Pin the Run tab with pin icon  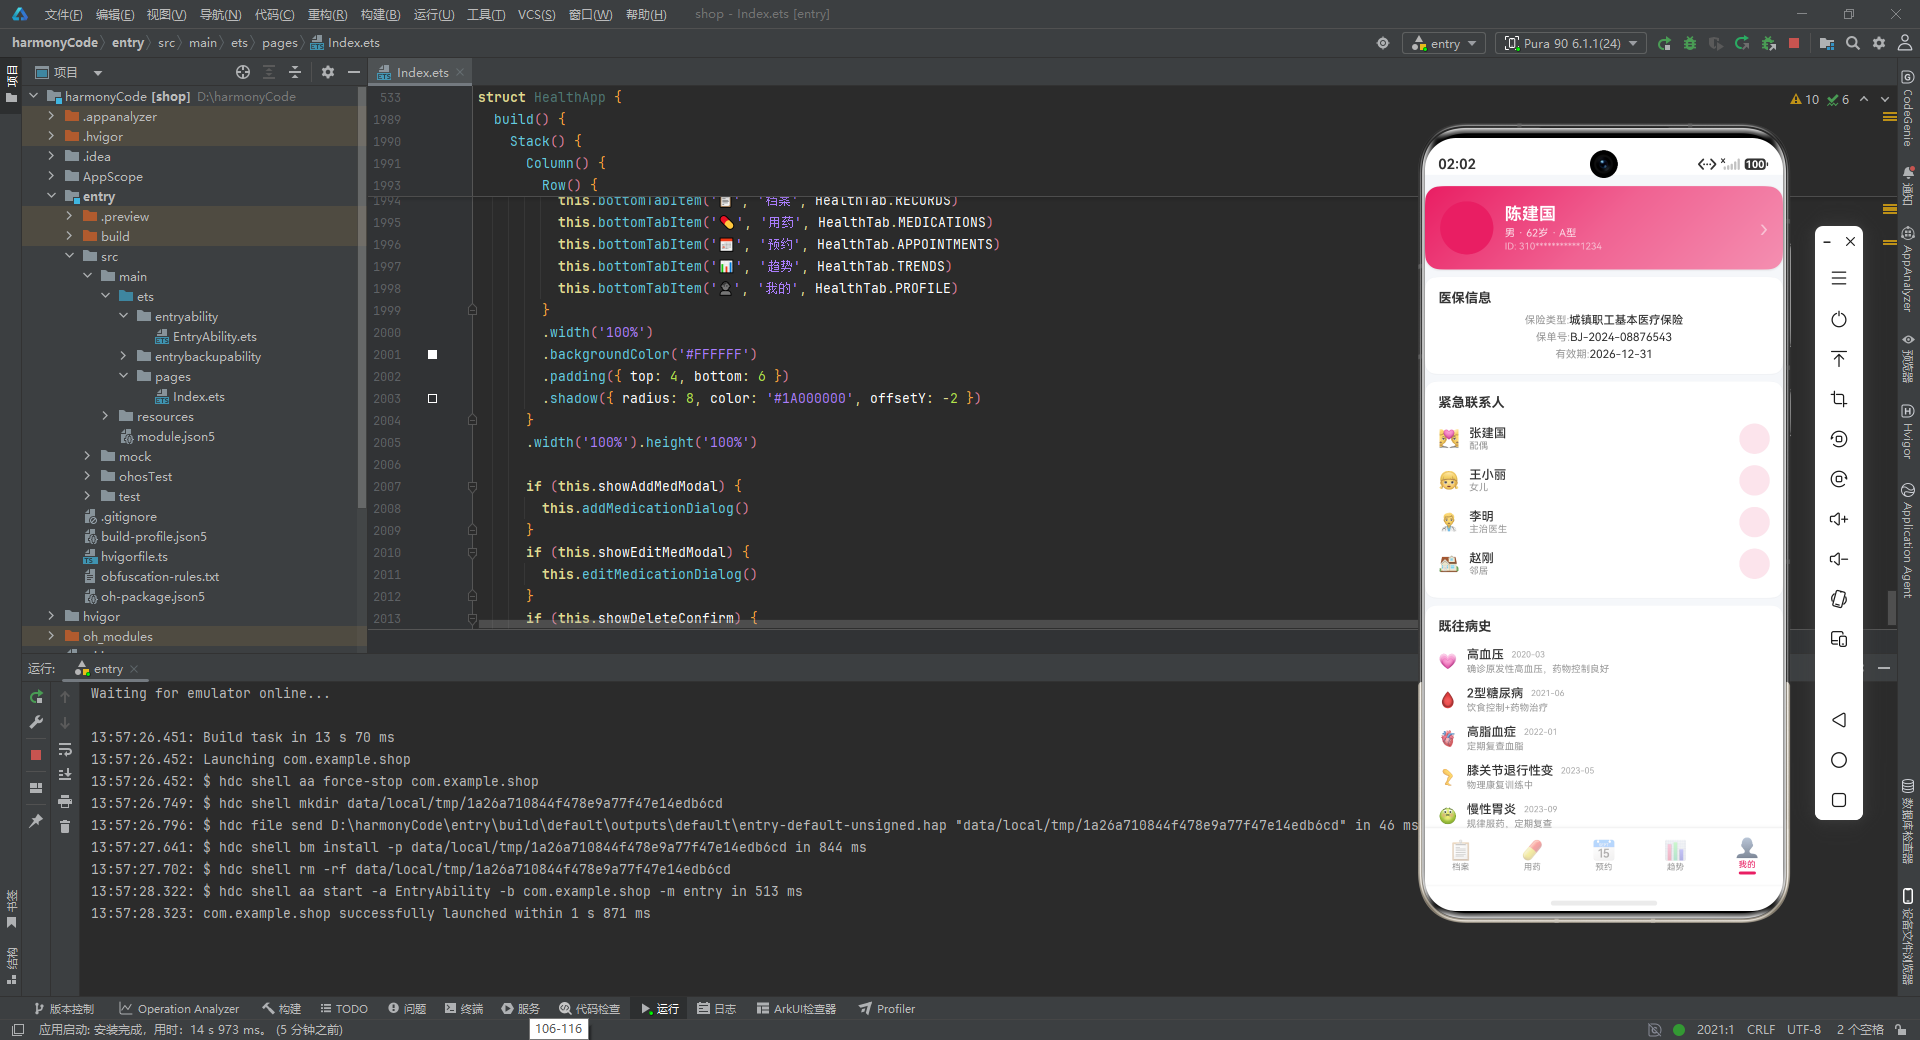tap(37, 821)
